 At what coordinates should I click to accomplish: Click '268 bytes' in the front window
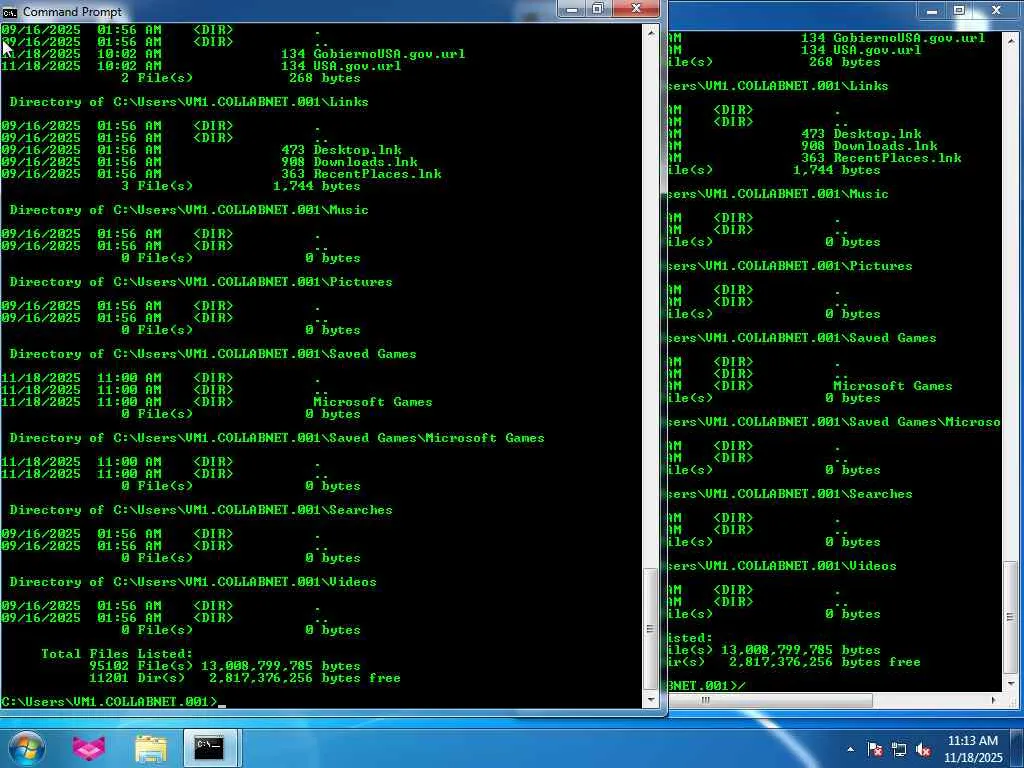point(325,78)
